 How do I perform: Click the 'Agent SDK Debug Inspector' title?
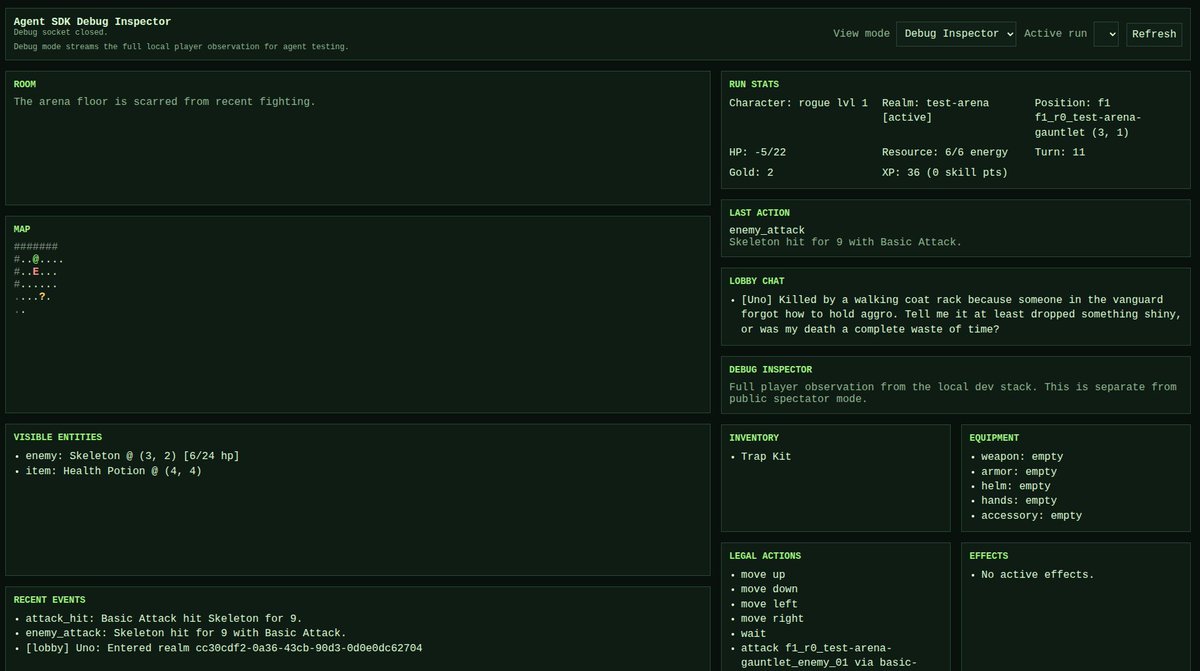[92, 21]
